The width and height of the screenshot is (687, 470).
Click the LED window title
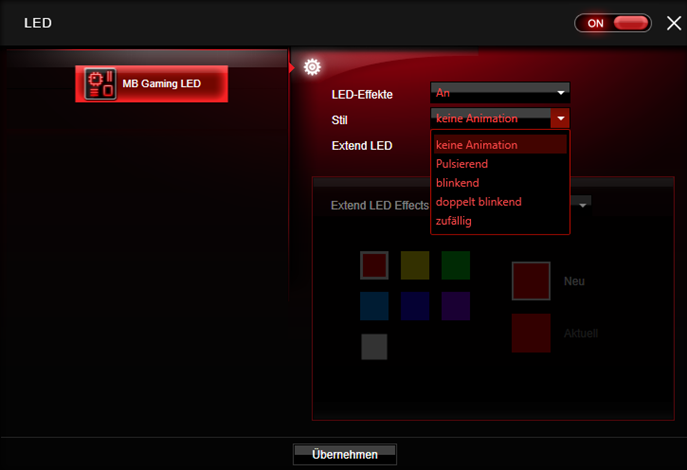(x=38, y=23)
